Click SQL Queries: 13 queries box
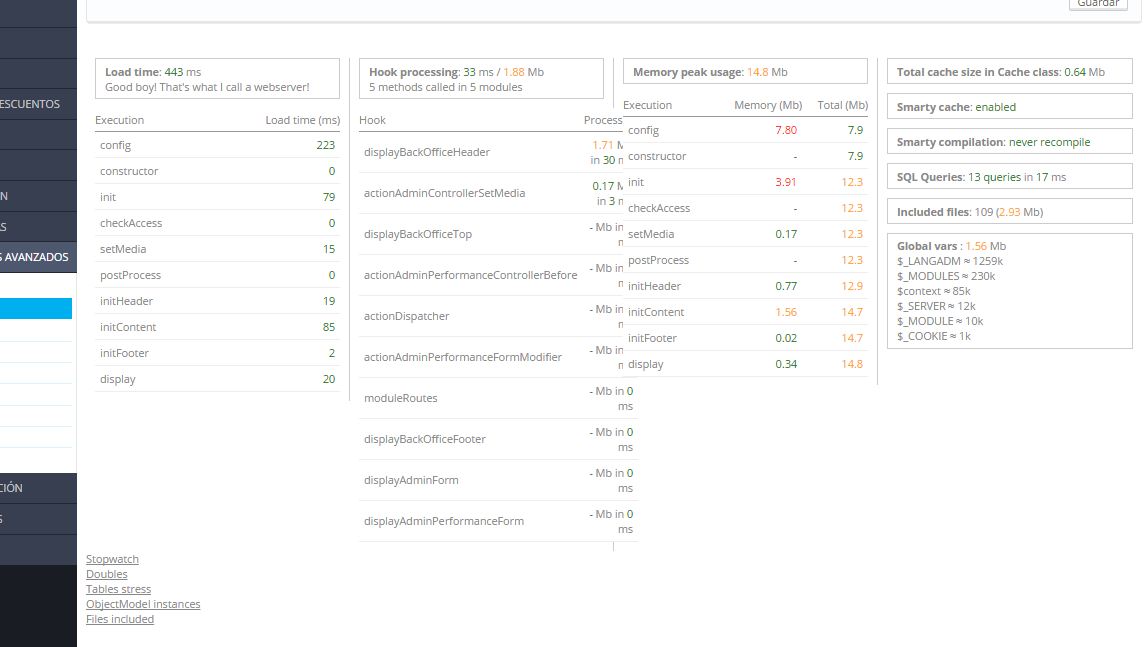The width and height of the screenshot is (1148, 647). coord(1010,177)
